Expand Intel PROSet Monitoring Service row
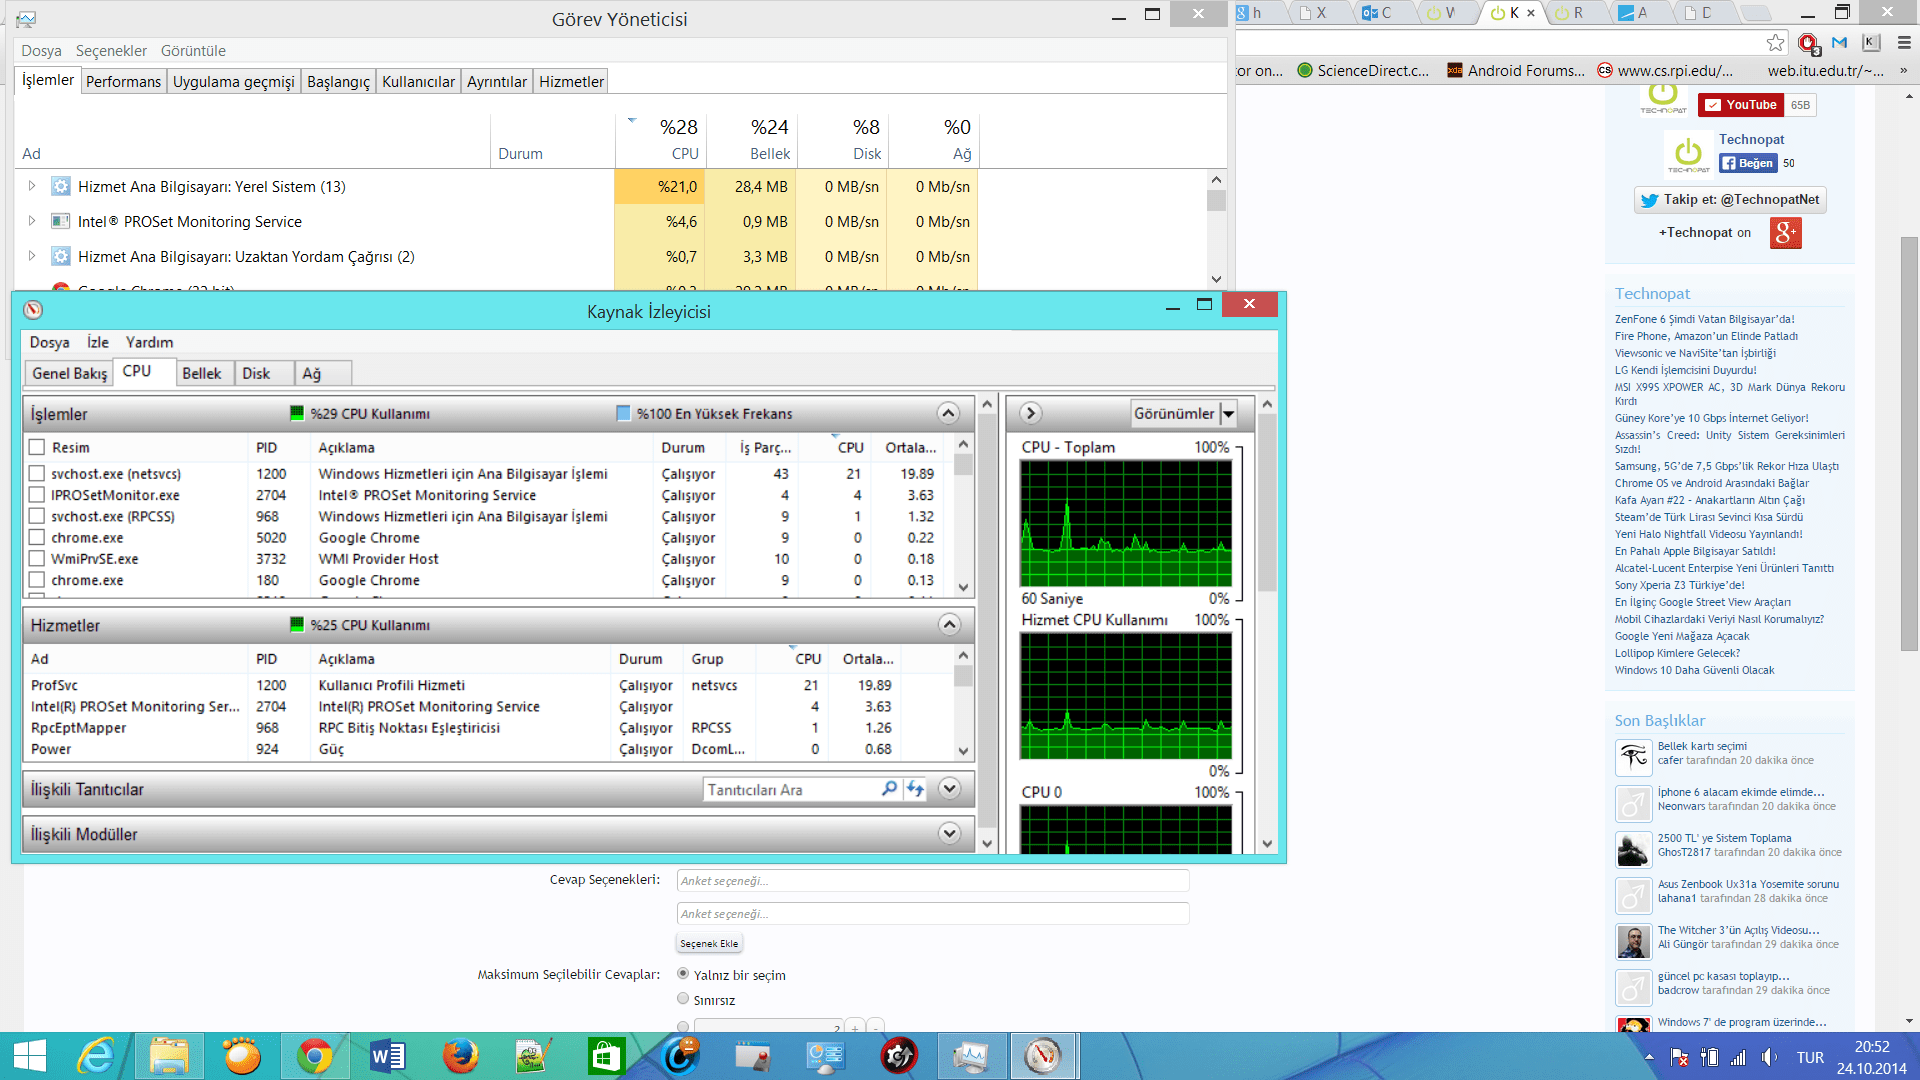This screenshot has width=1920, height=1080. coord(32,221)
